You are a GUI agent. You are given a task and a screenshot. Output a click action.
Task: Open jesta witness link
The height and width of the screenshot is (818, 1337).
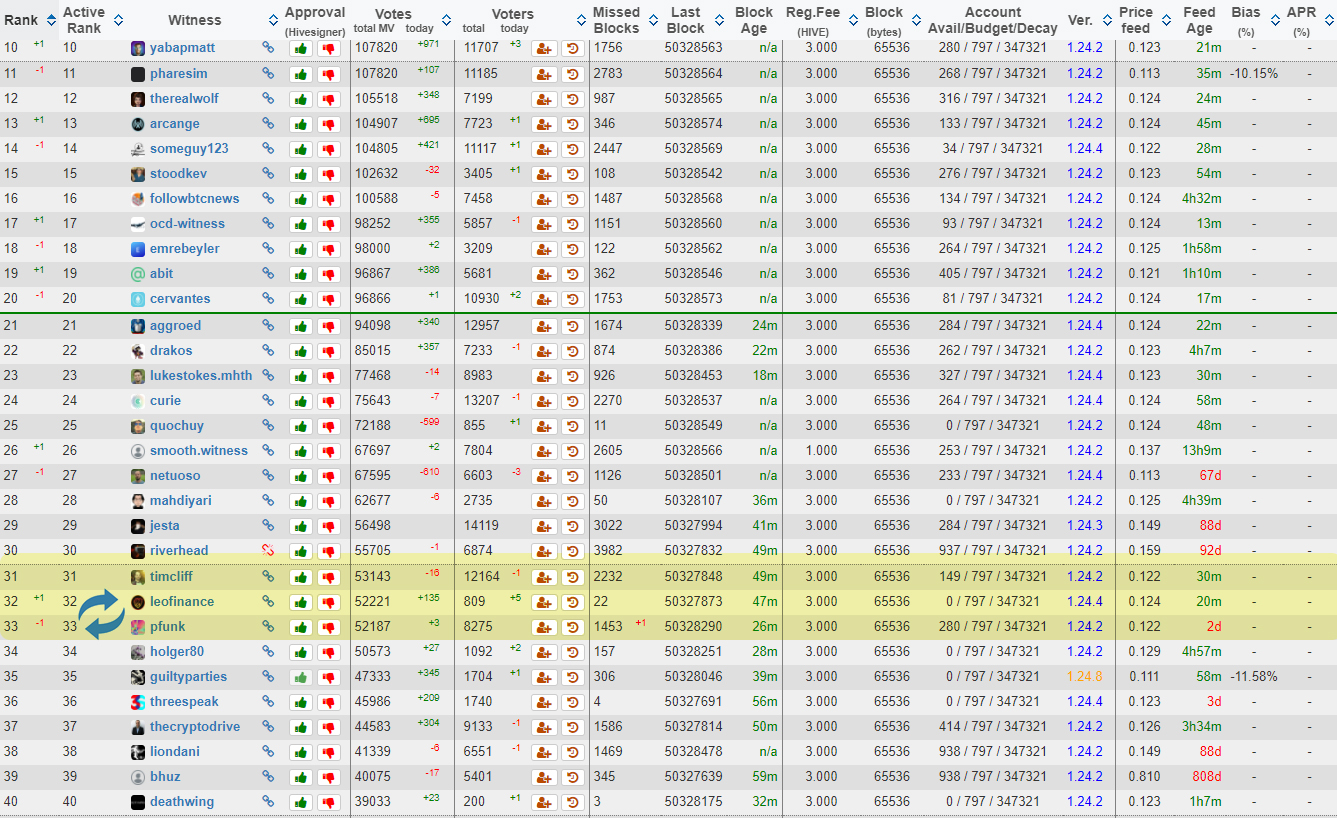pos(165,526)
